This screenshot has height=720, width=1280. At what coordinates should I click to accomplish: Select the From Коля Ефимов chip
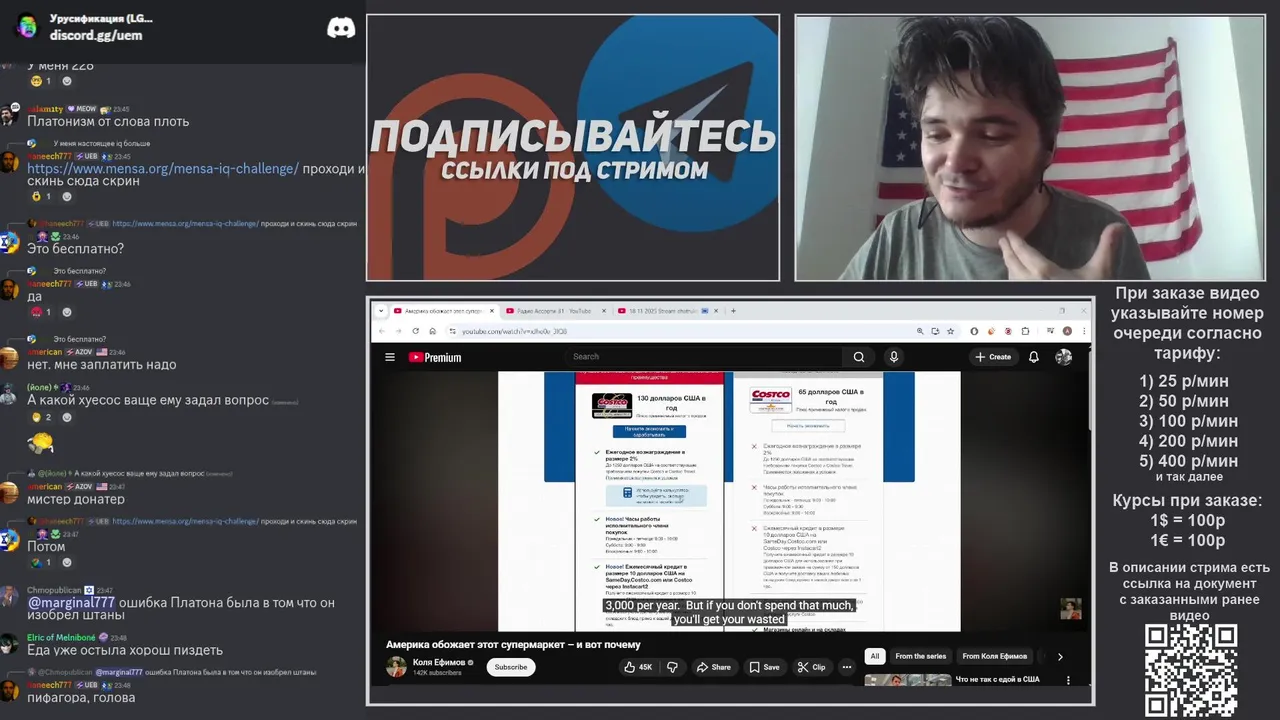pos(994,656)
